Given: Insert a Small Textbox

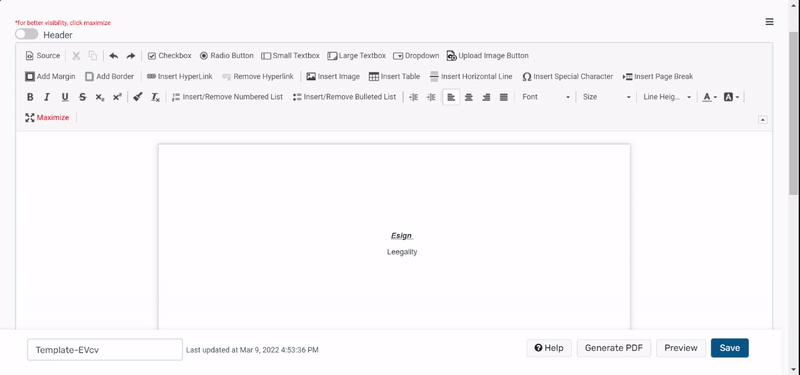Looking at the screenshot, I should coord(290,56).
